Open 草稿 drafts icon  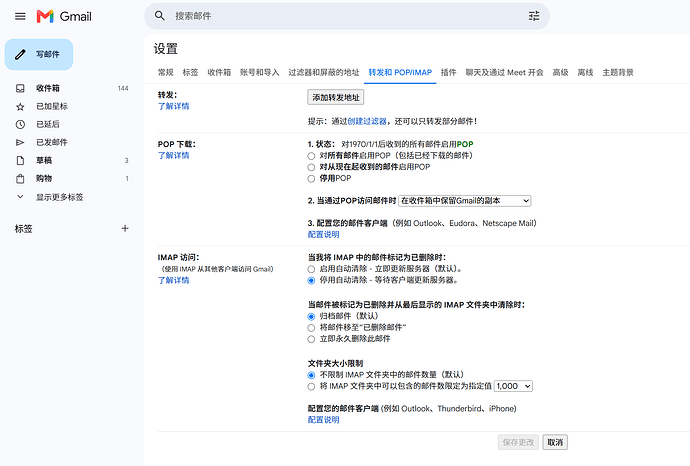(20, 161)
